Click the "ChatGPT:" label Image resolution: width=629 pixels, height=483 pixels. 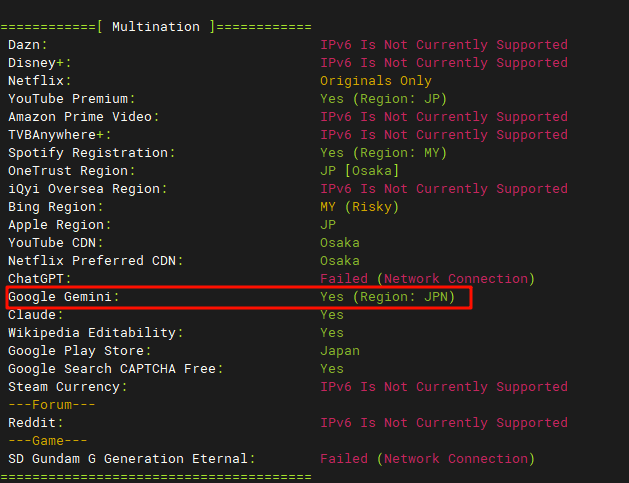tap(40, 279)
